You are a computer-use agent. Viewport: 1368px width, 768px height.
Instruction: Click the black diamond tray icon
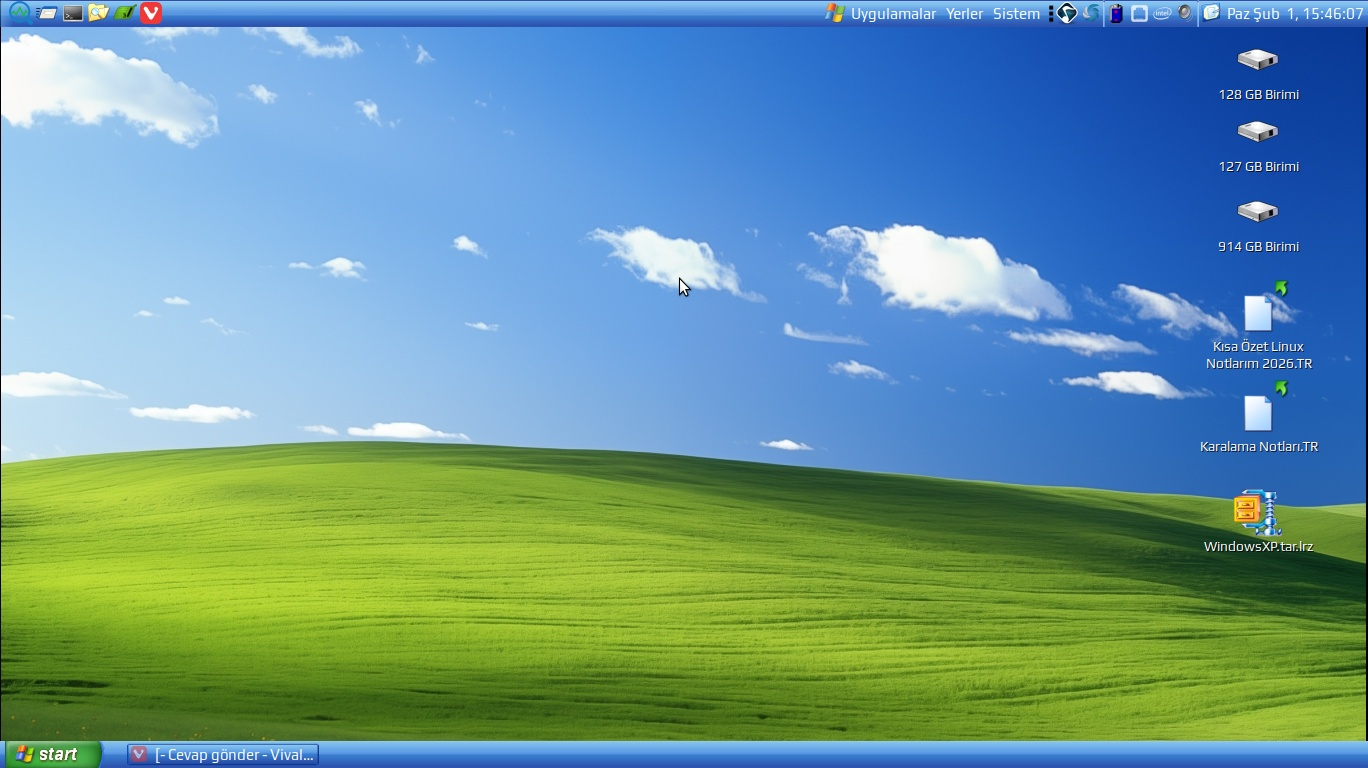tap(1067, 13)
